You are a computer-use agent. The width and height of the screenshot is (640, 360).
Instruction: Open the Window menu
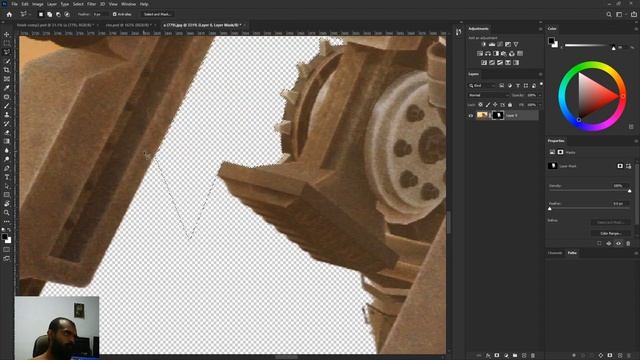click(128, 4)
